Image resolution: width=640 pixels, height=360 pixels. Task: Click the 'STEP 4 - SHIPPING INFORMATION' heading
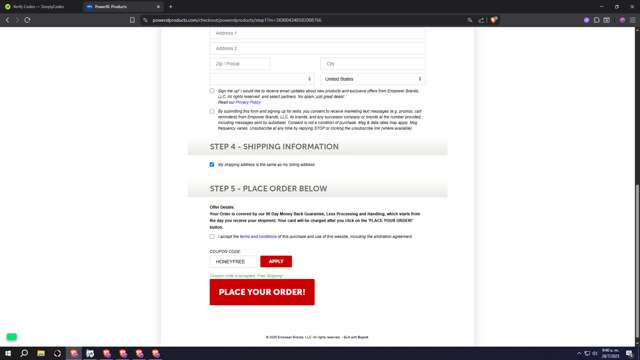click(274, 147)
